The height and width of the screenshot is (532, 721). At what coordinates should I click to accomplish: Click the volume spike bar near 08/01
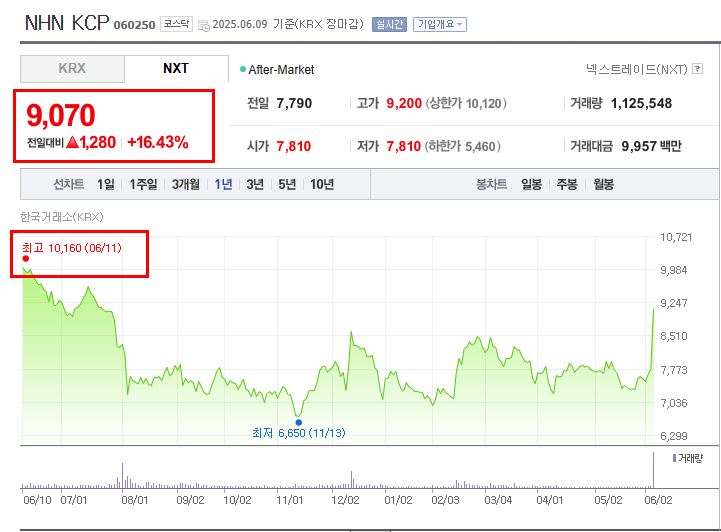(x=122, y=475)
